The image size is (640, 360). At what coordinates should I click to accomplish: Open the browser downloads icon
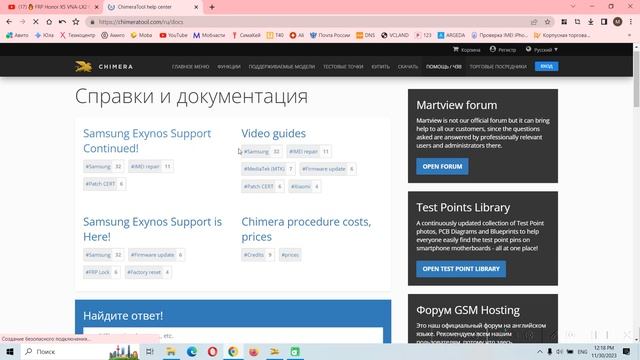[591, 22]
